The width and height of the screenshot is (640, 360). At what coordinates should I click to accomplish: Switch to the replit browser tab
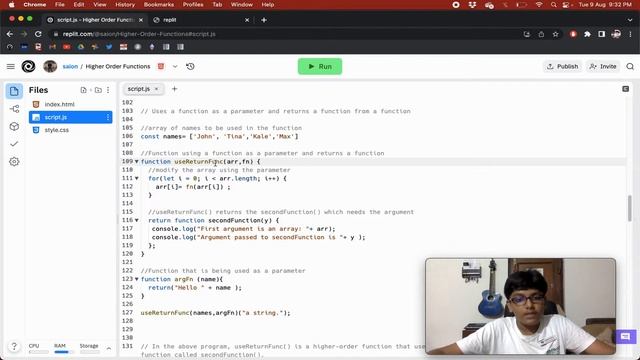(200, 20)
